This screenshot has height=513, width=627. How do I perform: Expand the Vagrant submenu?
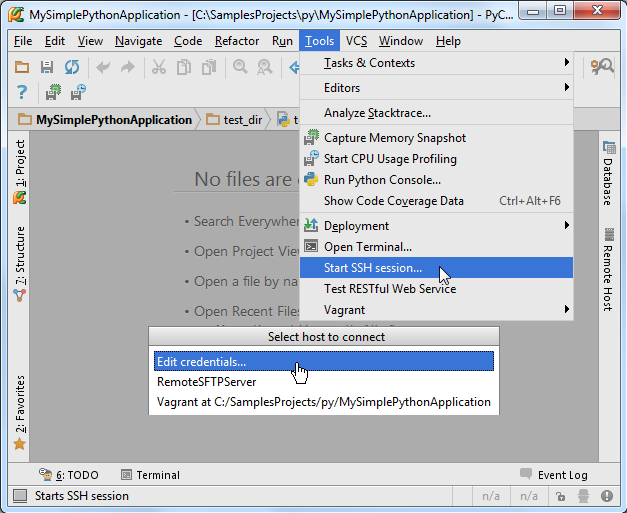[436, 310]
